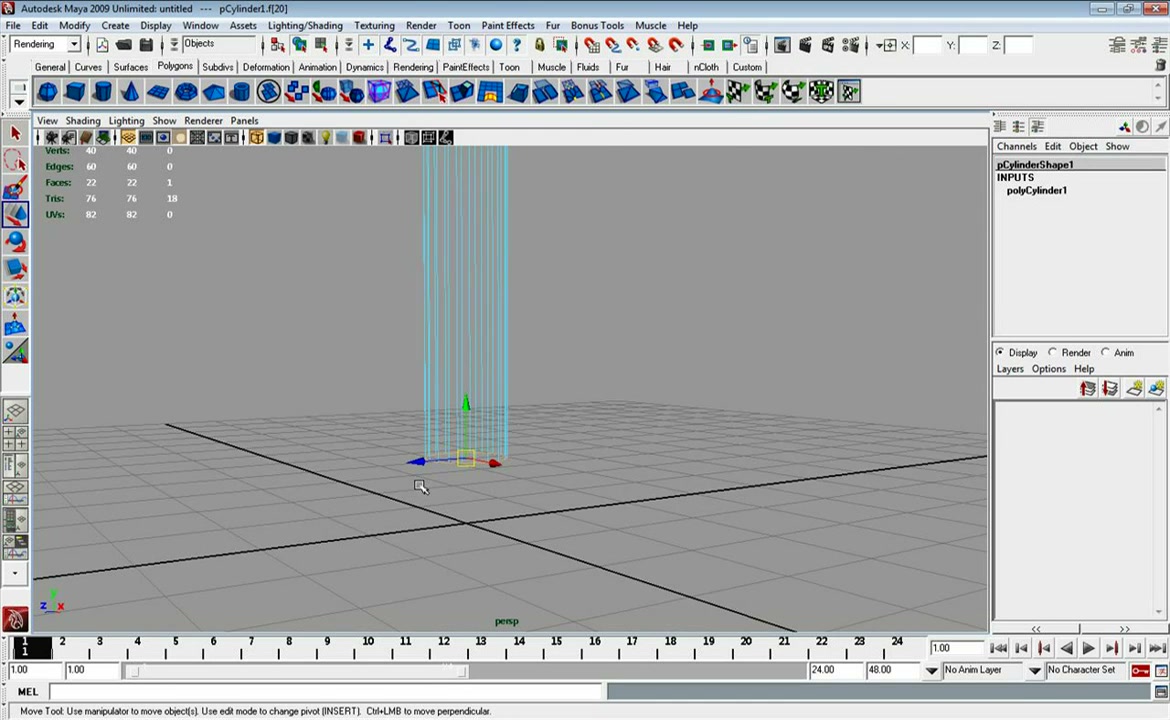
Task: Toggle smooth shade all in viewport toolbar
Action: point(274,137)
